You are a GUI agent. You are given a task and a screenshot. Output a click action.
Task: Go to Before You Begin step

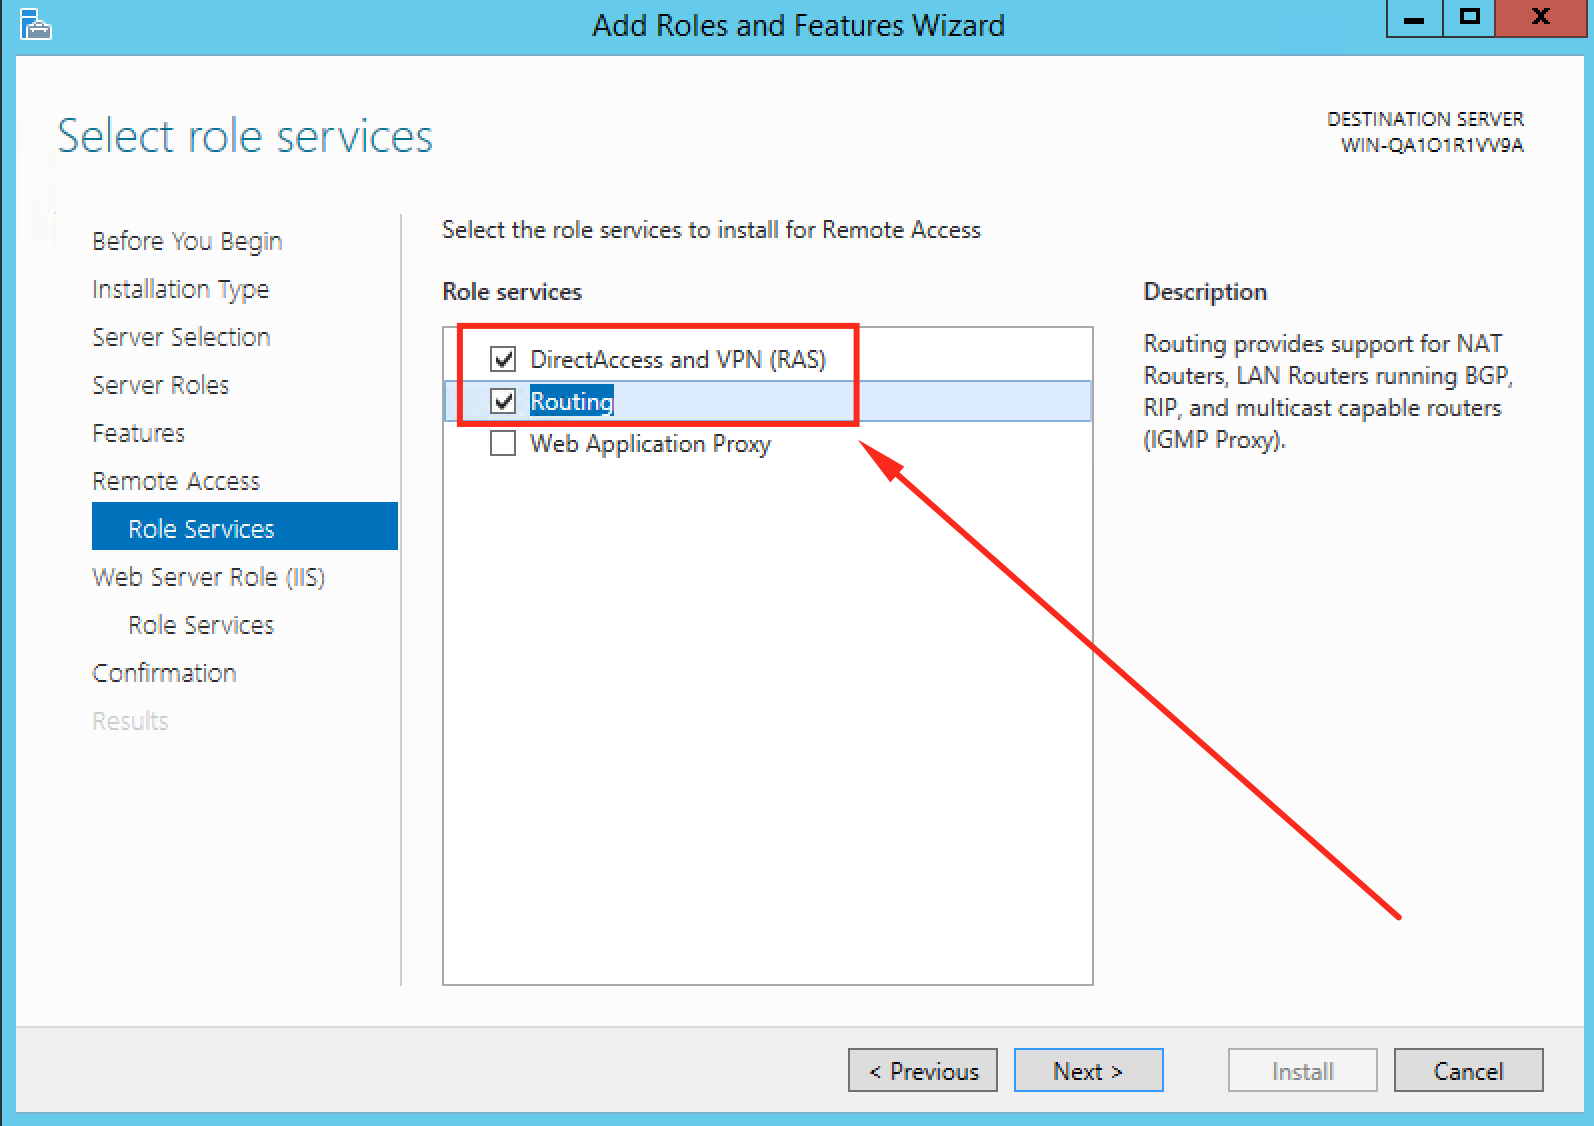pos(187,241)
